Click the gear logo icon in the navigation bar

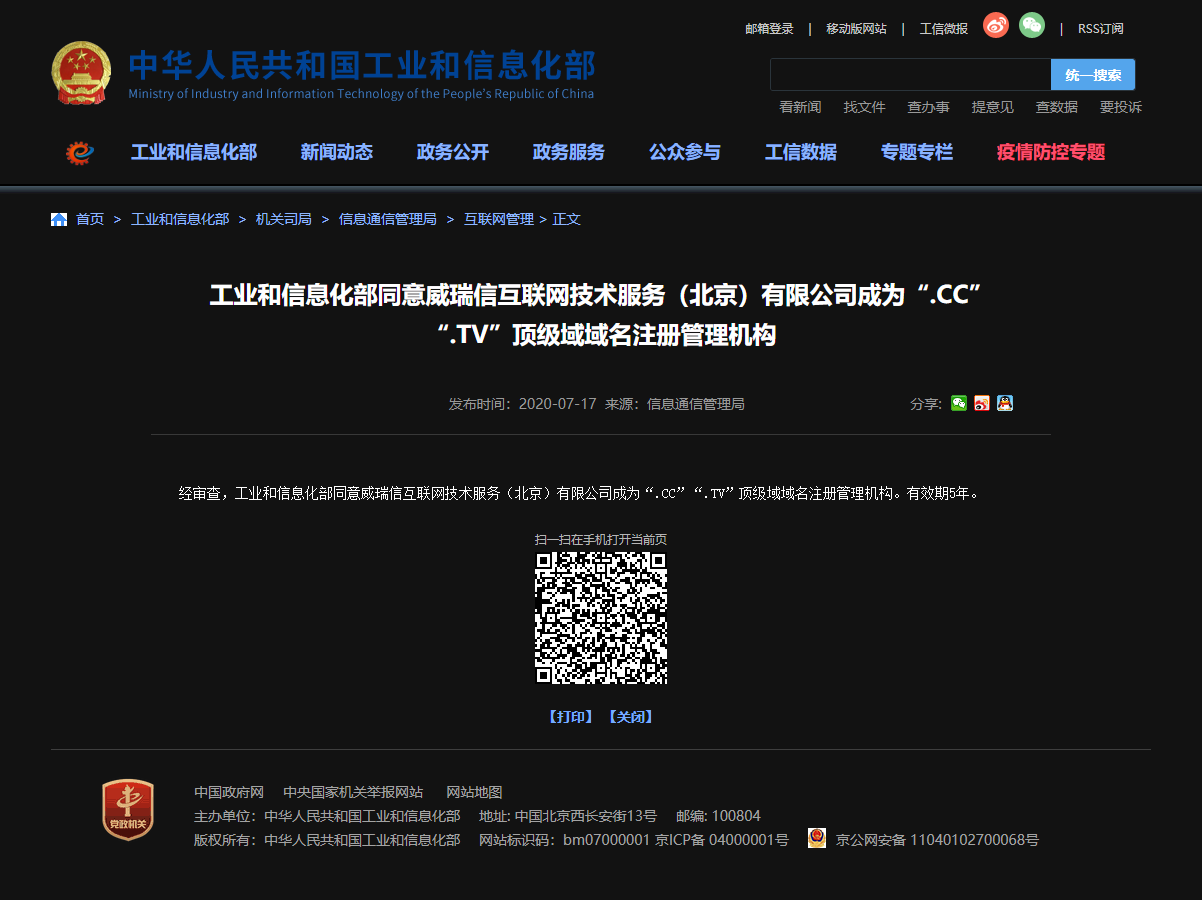click(79, 153)
